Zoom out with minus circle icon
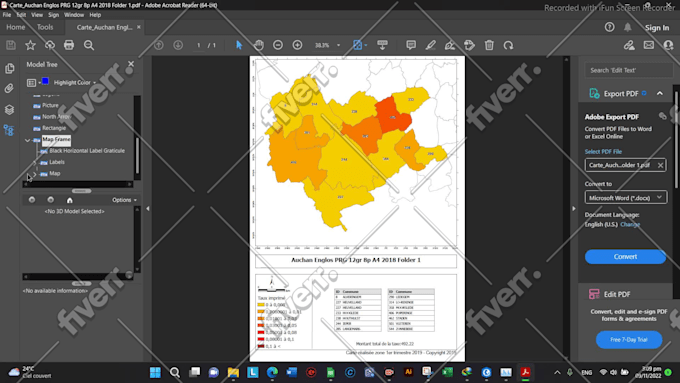 tap(278, 45)
